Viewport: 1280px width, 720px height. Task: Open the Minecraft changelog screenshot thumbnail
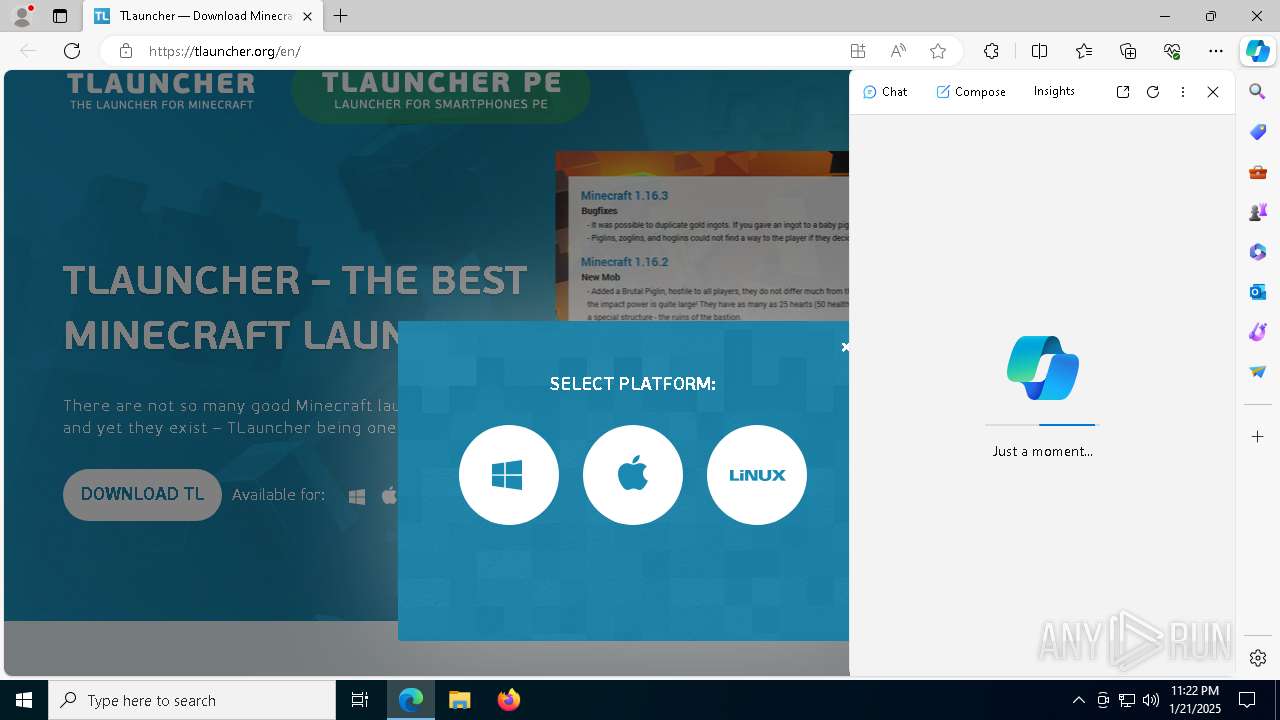tap(702, 236)
